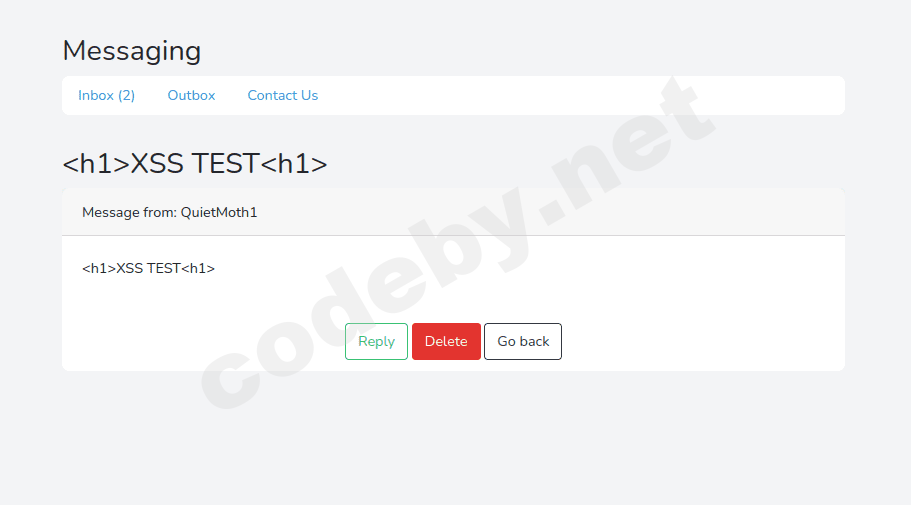Click the large <h1>XSS TEST<h1> subject title
911x505 pixels.
pyautogui.click(x=195, y=163)
